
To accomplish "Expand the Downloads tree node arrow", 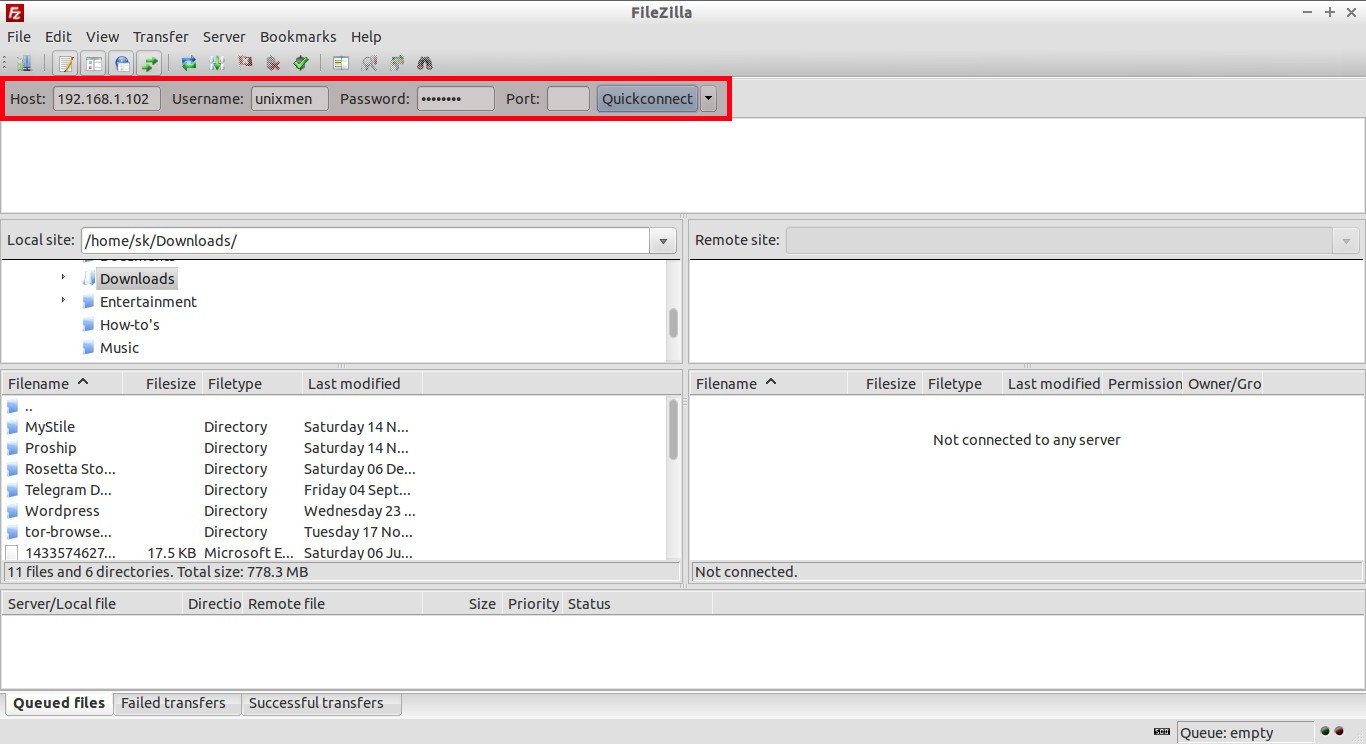I will coord(63,278).
